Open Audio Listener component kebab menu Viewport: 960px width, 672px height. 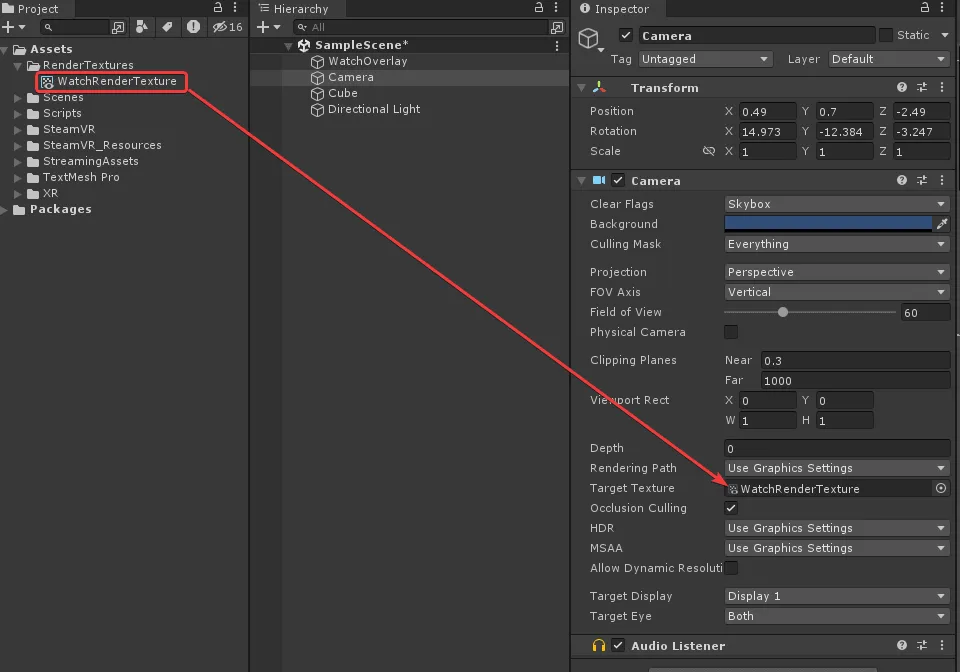[x=942, y=646]
